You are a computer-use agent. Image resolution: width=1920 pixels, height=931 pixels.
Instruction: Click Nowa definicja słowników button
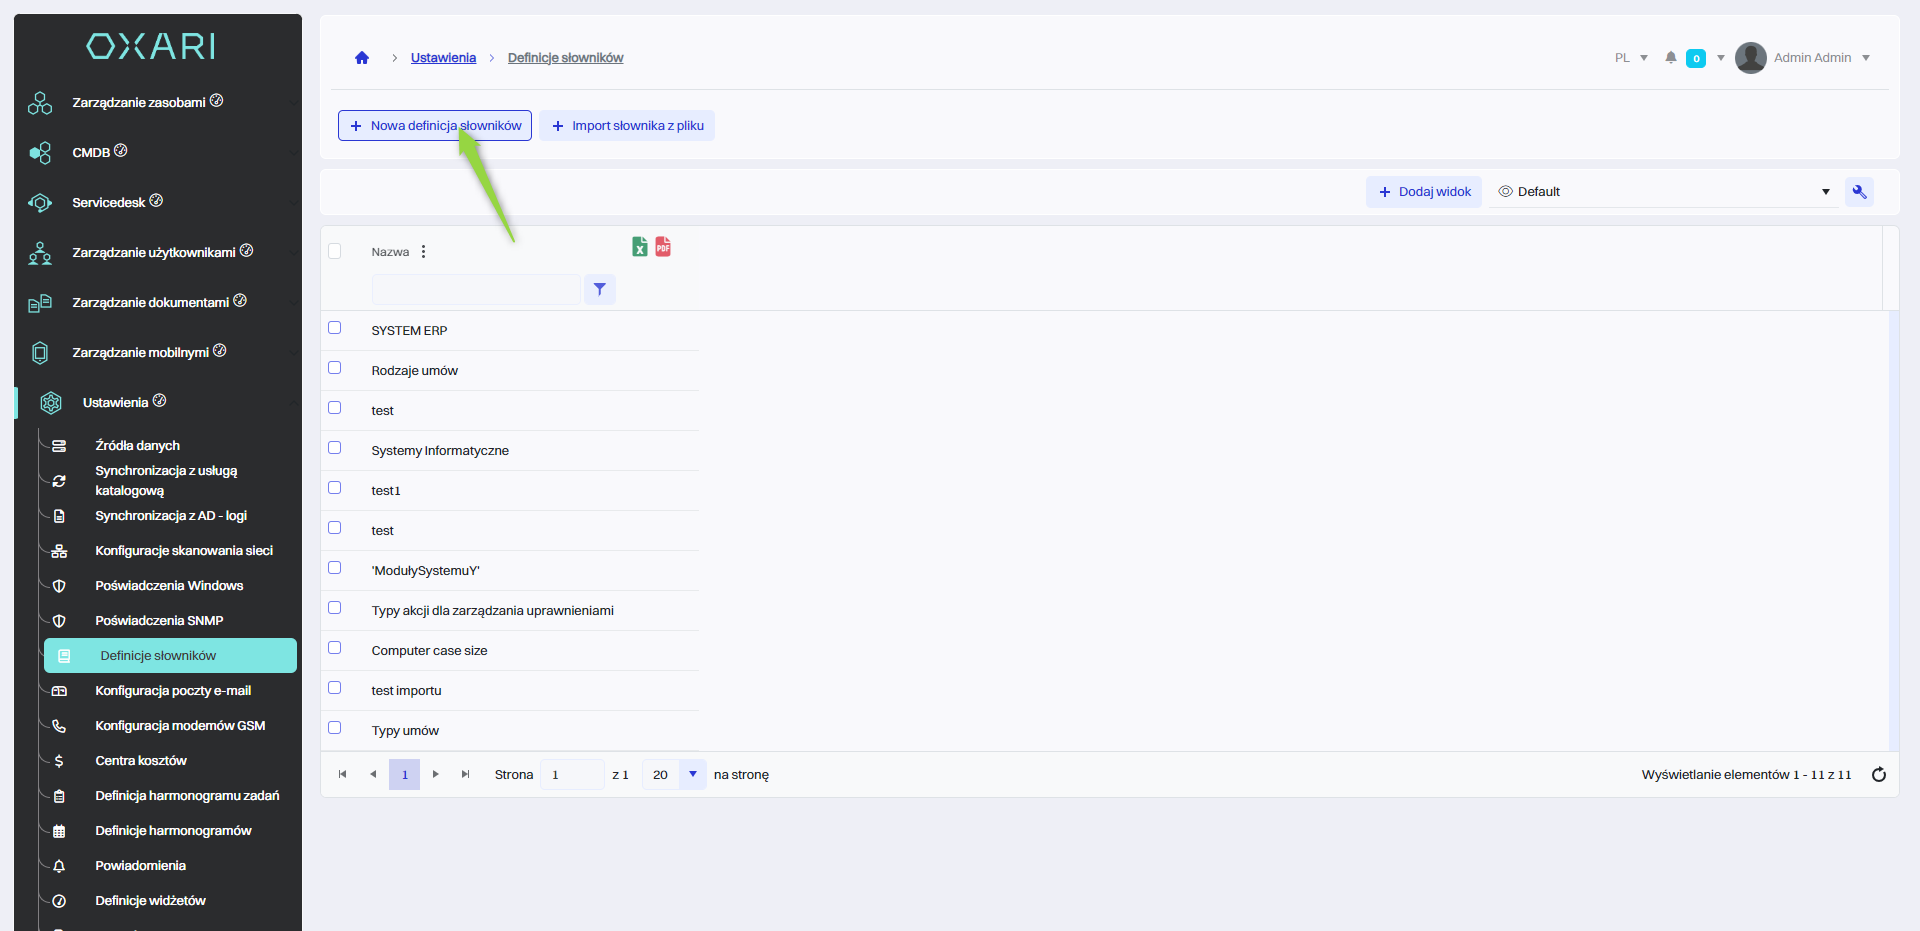435,126
